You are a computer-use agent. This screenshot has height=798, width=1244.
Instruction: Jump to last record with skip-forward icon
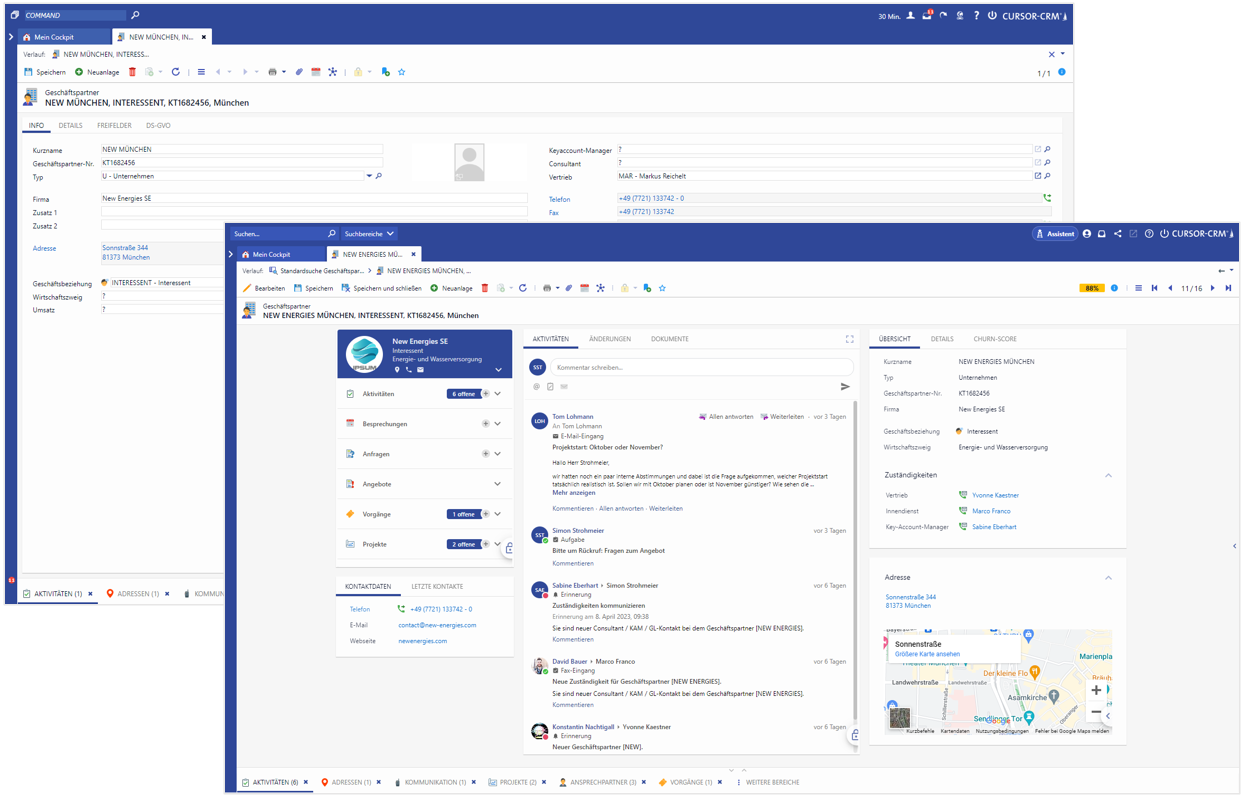[1228, 288]
